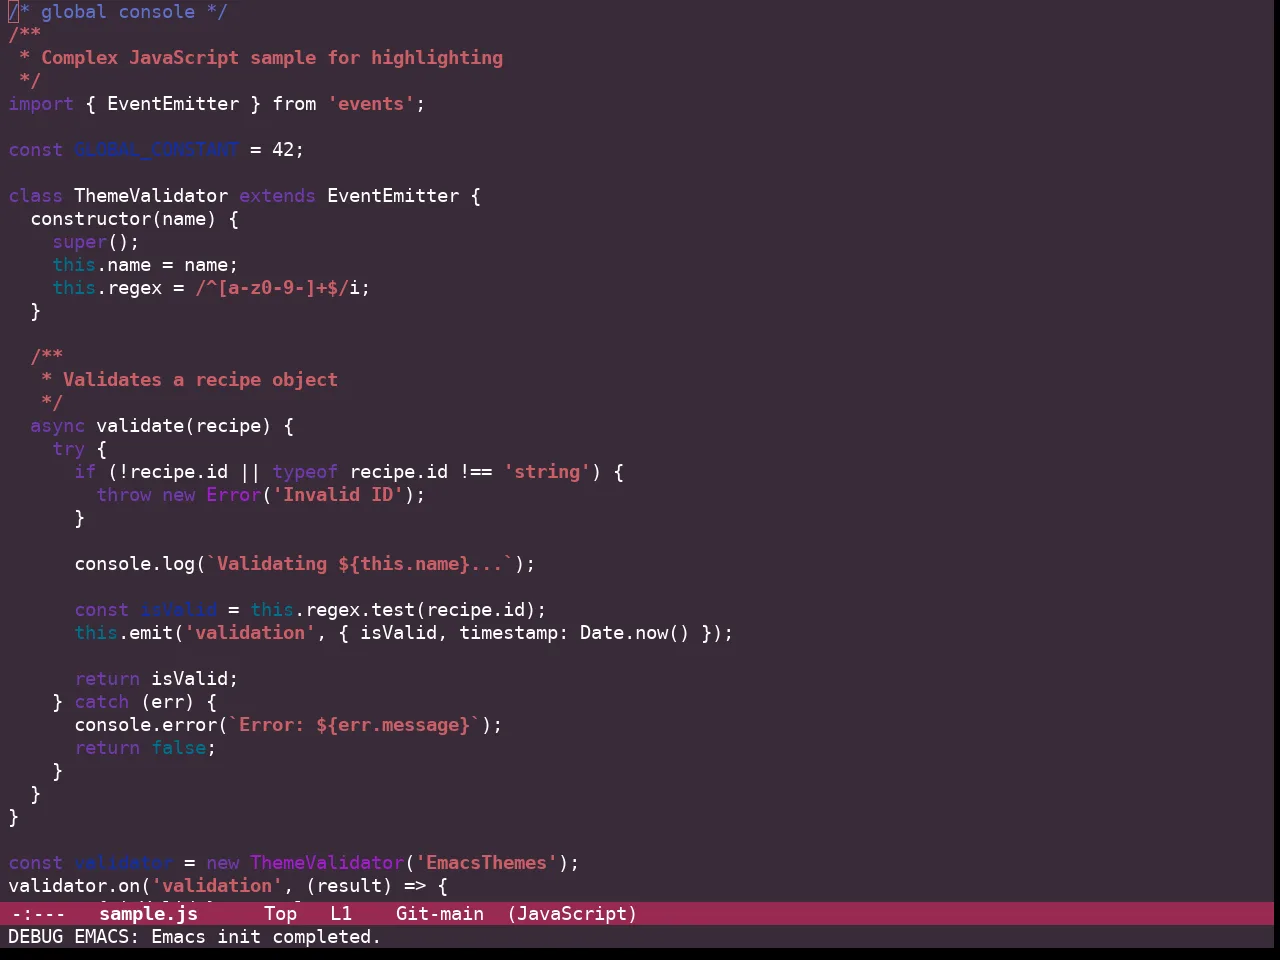The image size is (1280, 960).
Task: Click the template string 'Validating ${this.name}...'
Action: tap(360, 564)
